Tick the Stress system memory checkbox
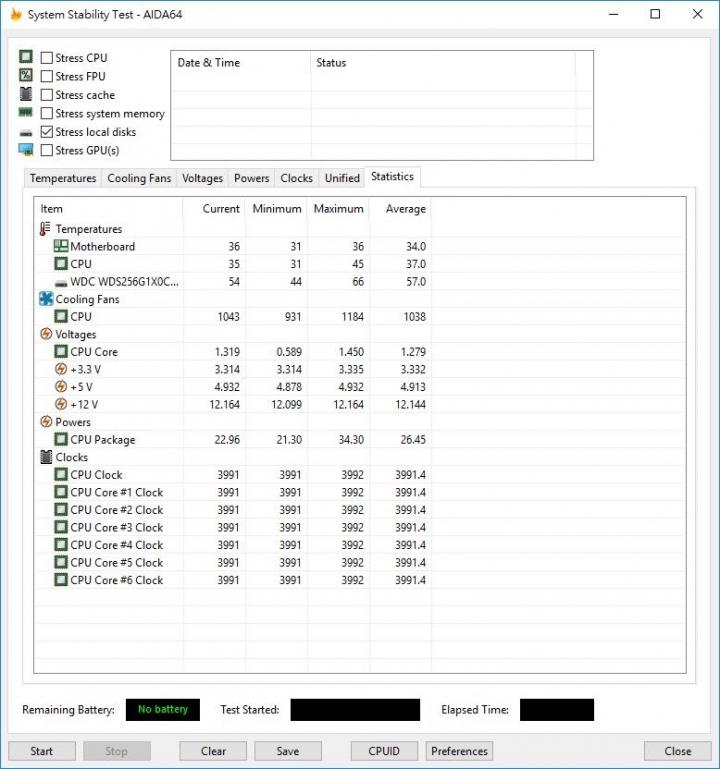The image size is (720, 769). point(47,113)
